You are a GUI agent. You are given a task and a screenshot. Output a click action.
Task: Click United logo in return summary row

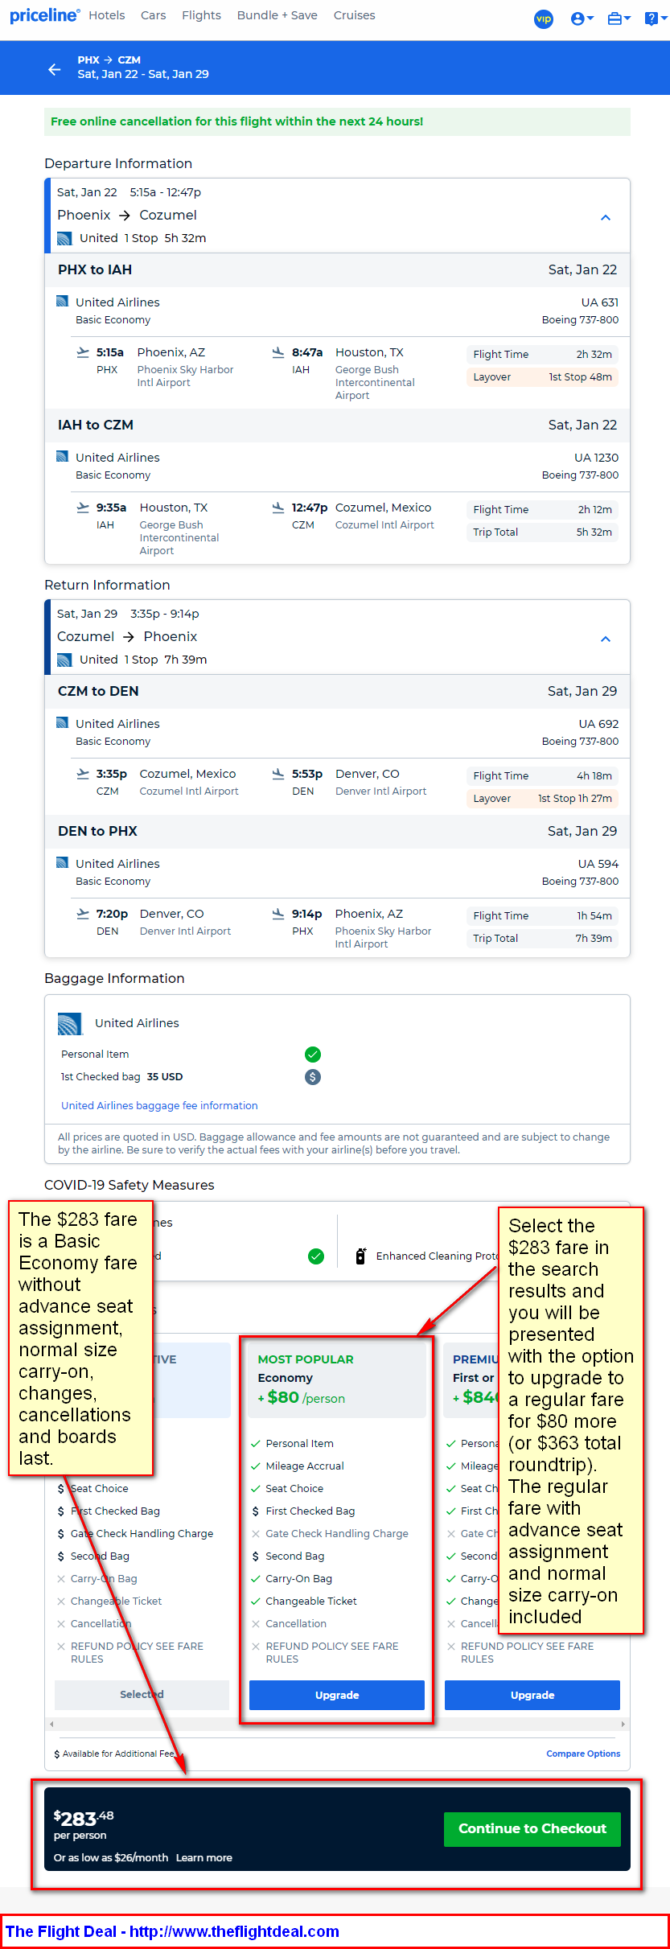pos(64,660)
